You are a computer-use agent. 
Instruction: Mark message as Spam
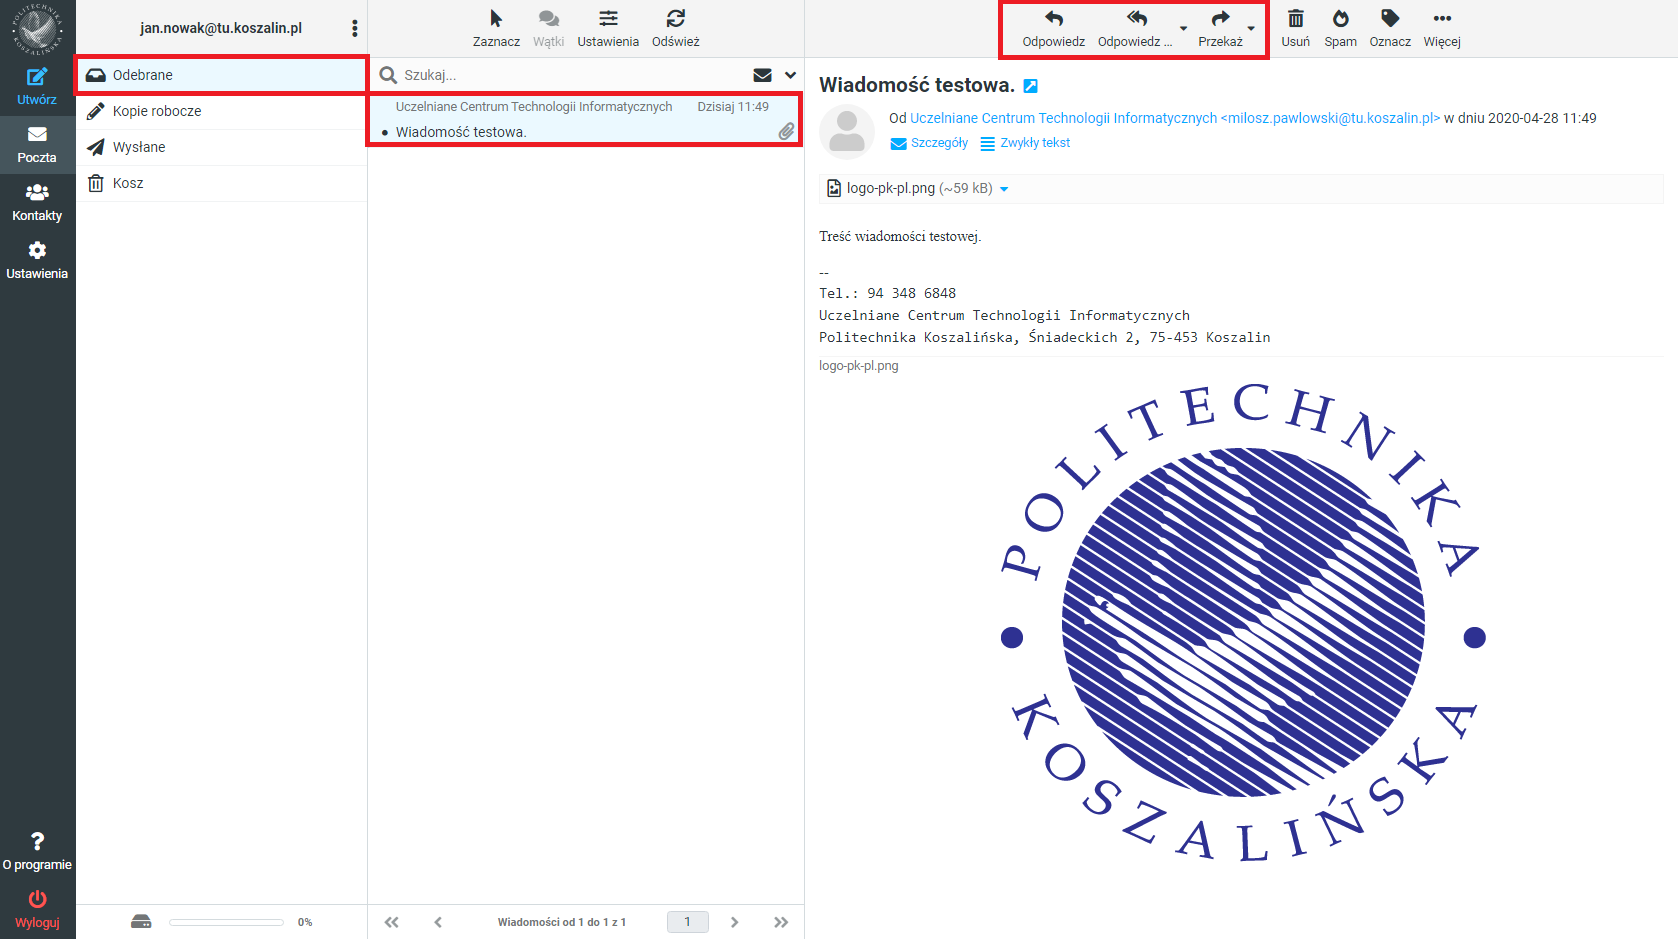1340,28
